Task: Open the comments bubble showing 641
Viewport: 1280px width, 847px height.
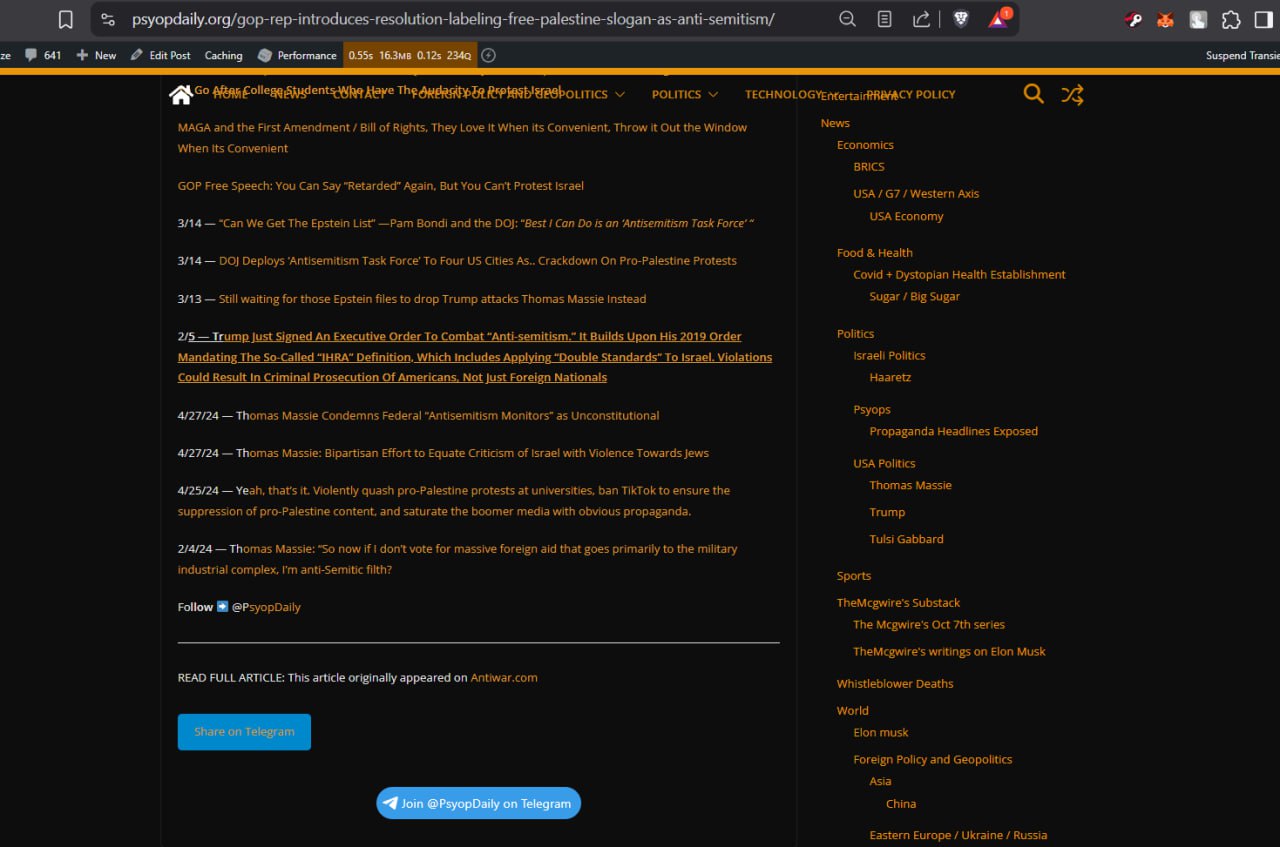Action: tap(43, 55)
